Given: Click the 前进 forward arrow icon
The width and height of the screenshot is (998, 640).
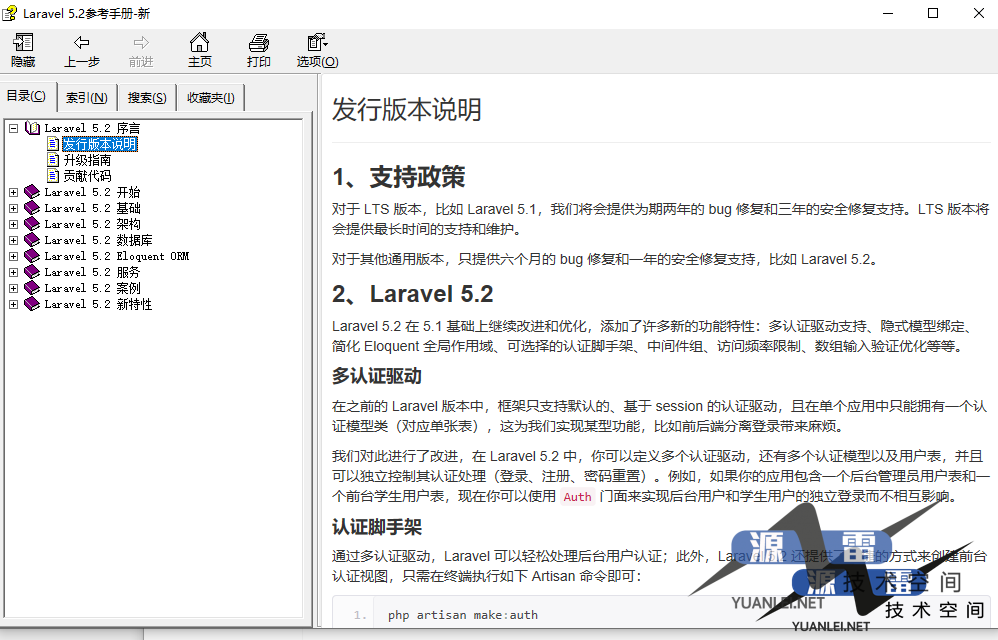Looking at the screenshot, I should tap(141, 43).
